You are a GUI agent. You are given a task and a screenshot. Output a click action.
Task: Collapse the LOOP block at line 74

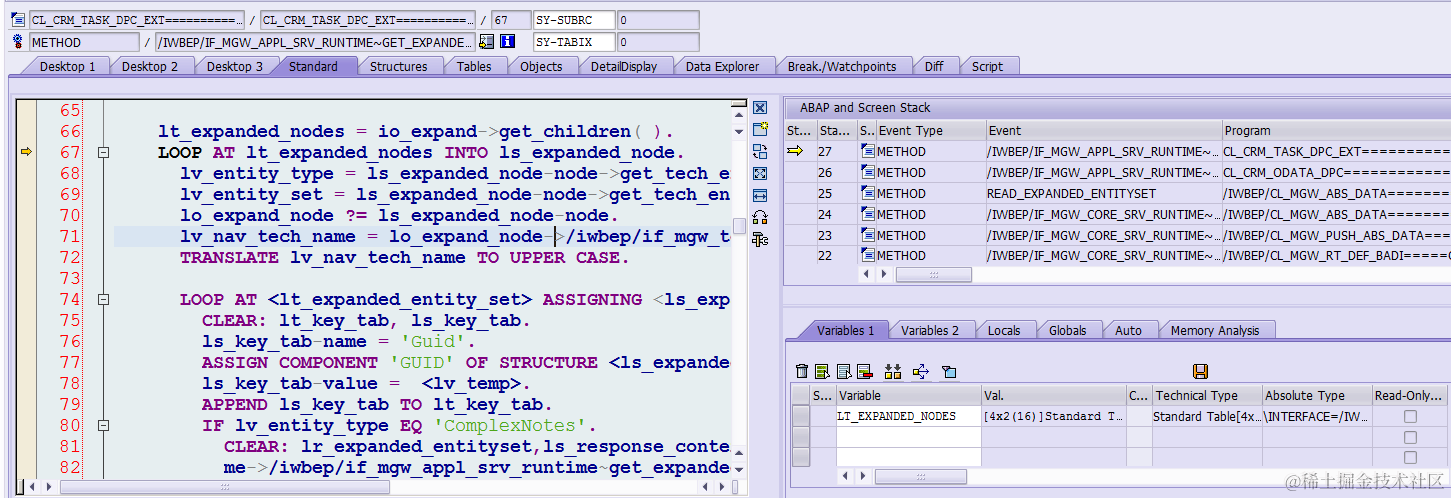coord(102,300)
